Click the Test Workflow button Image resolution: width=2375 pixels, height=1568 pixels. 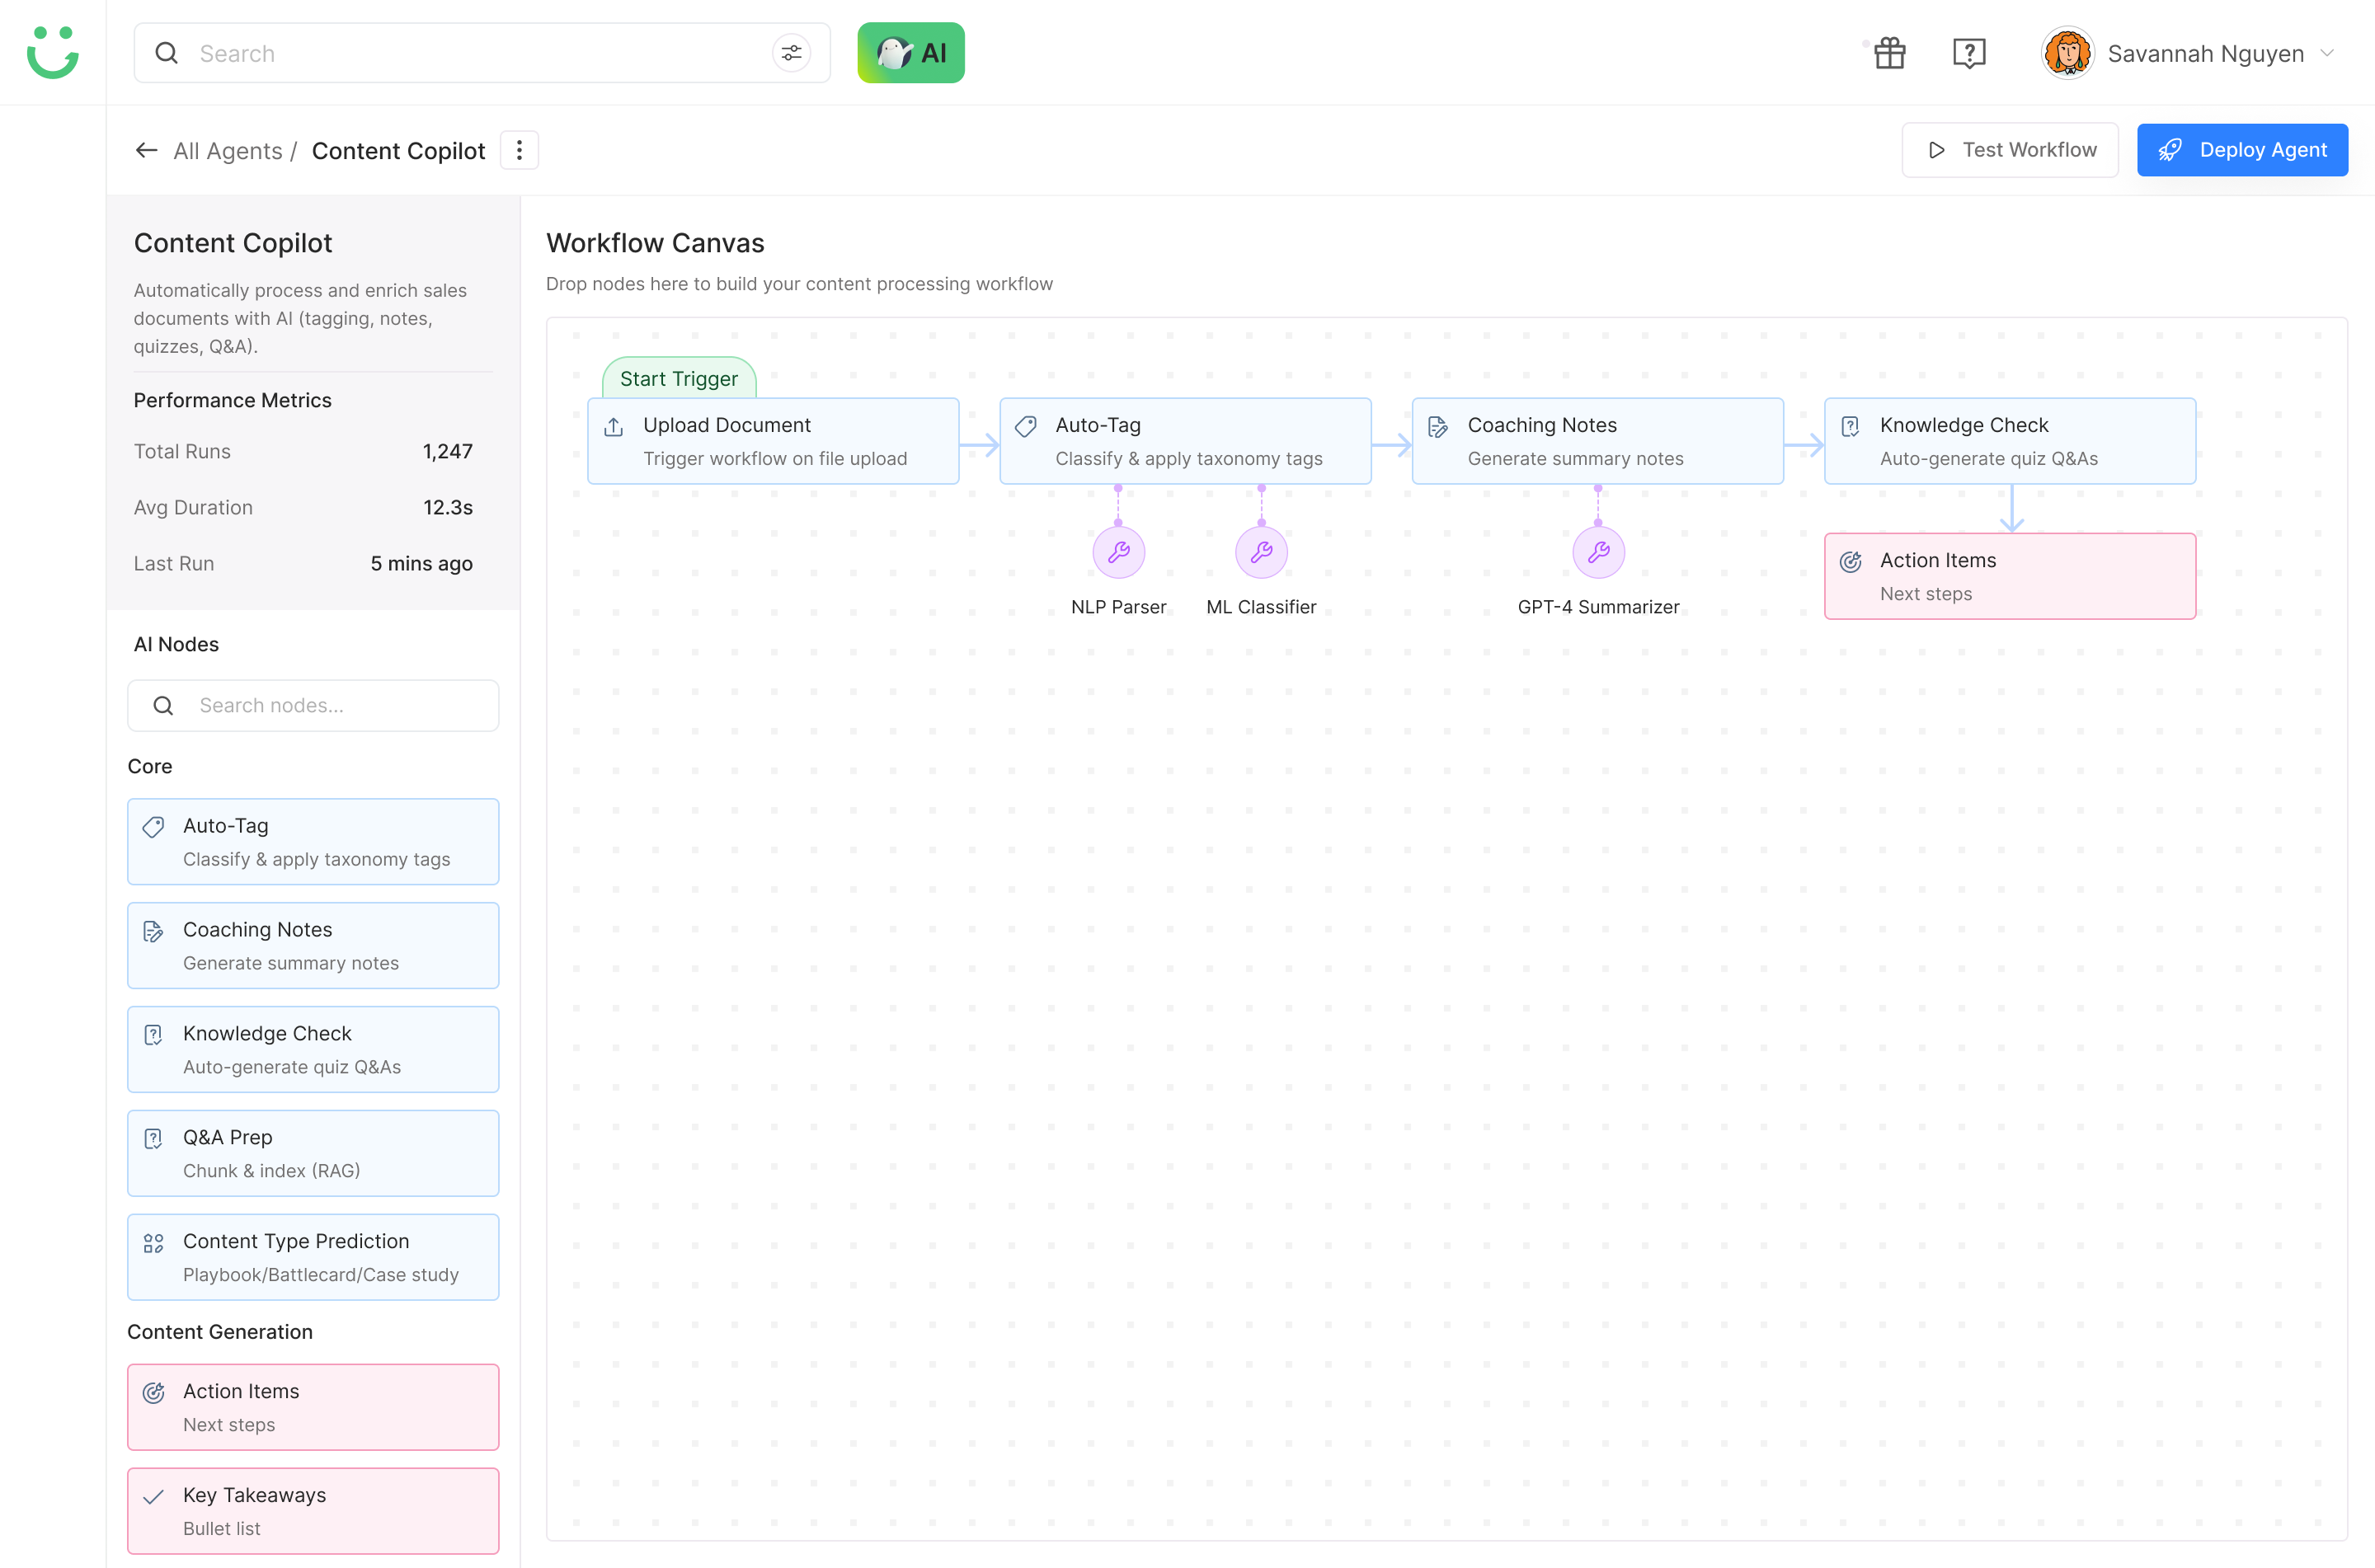(2009, 150)
